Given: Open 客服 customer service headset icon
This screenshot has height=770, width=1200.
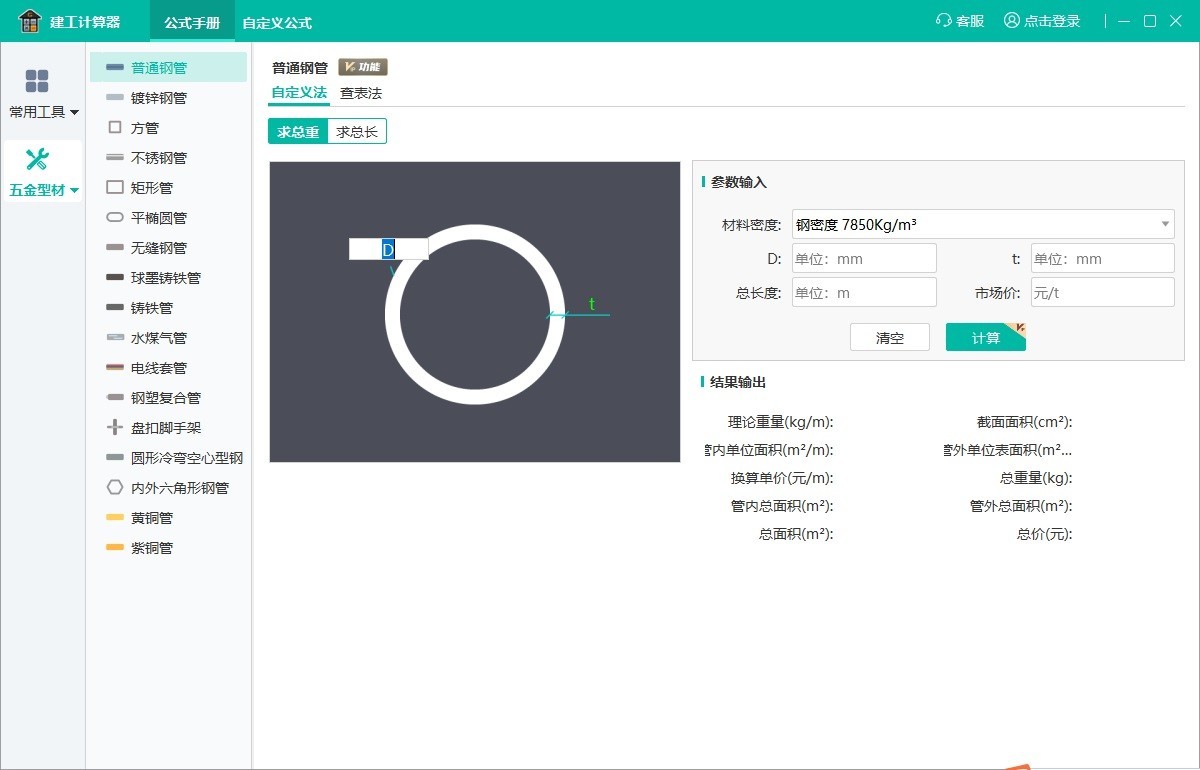Looking at the screenshot, I should (x=943, y=21).
